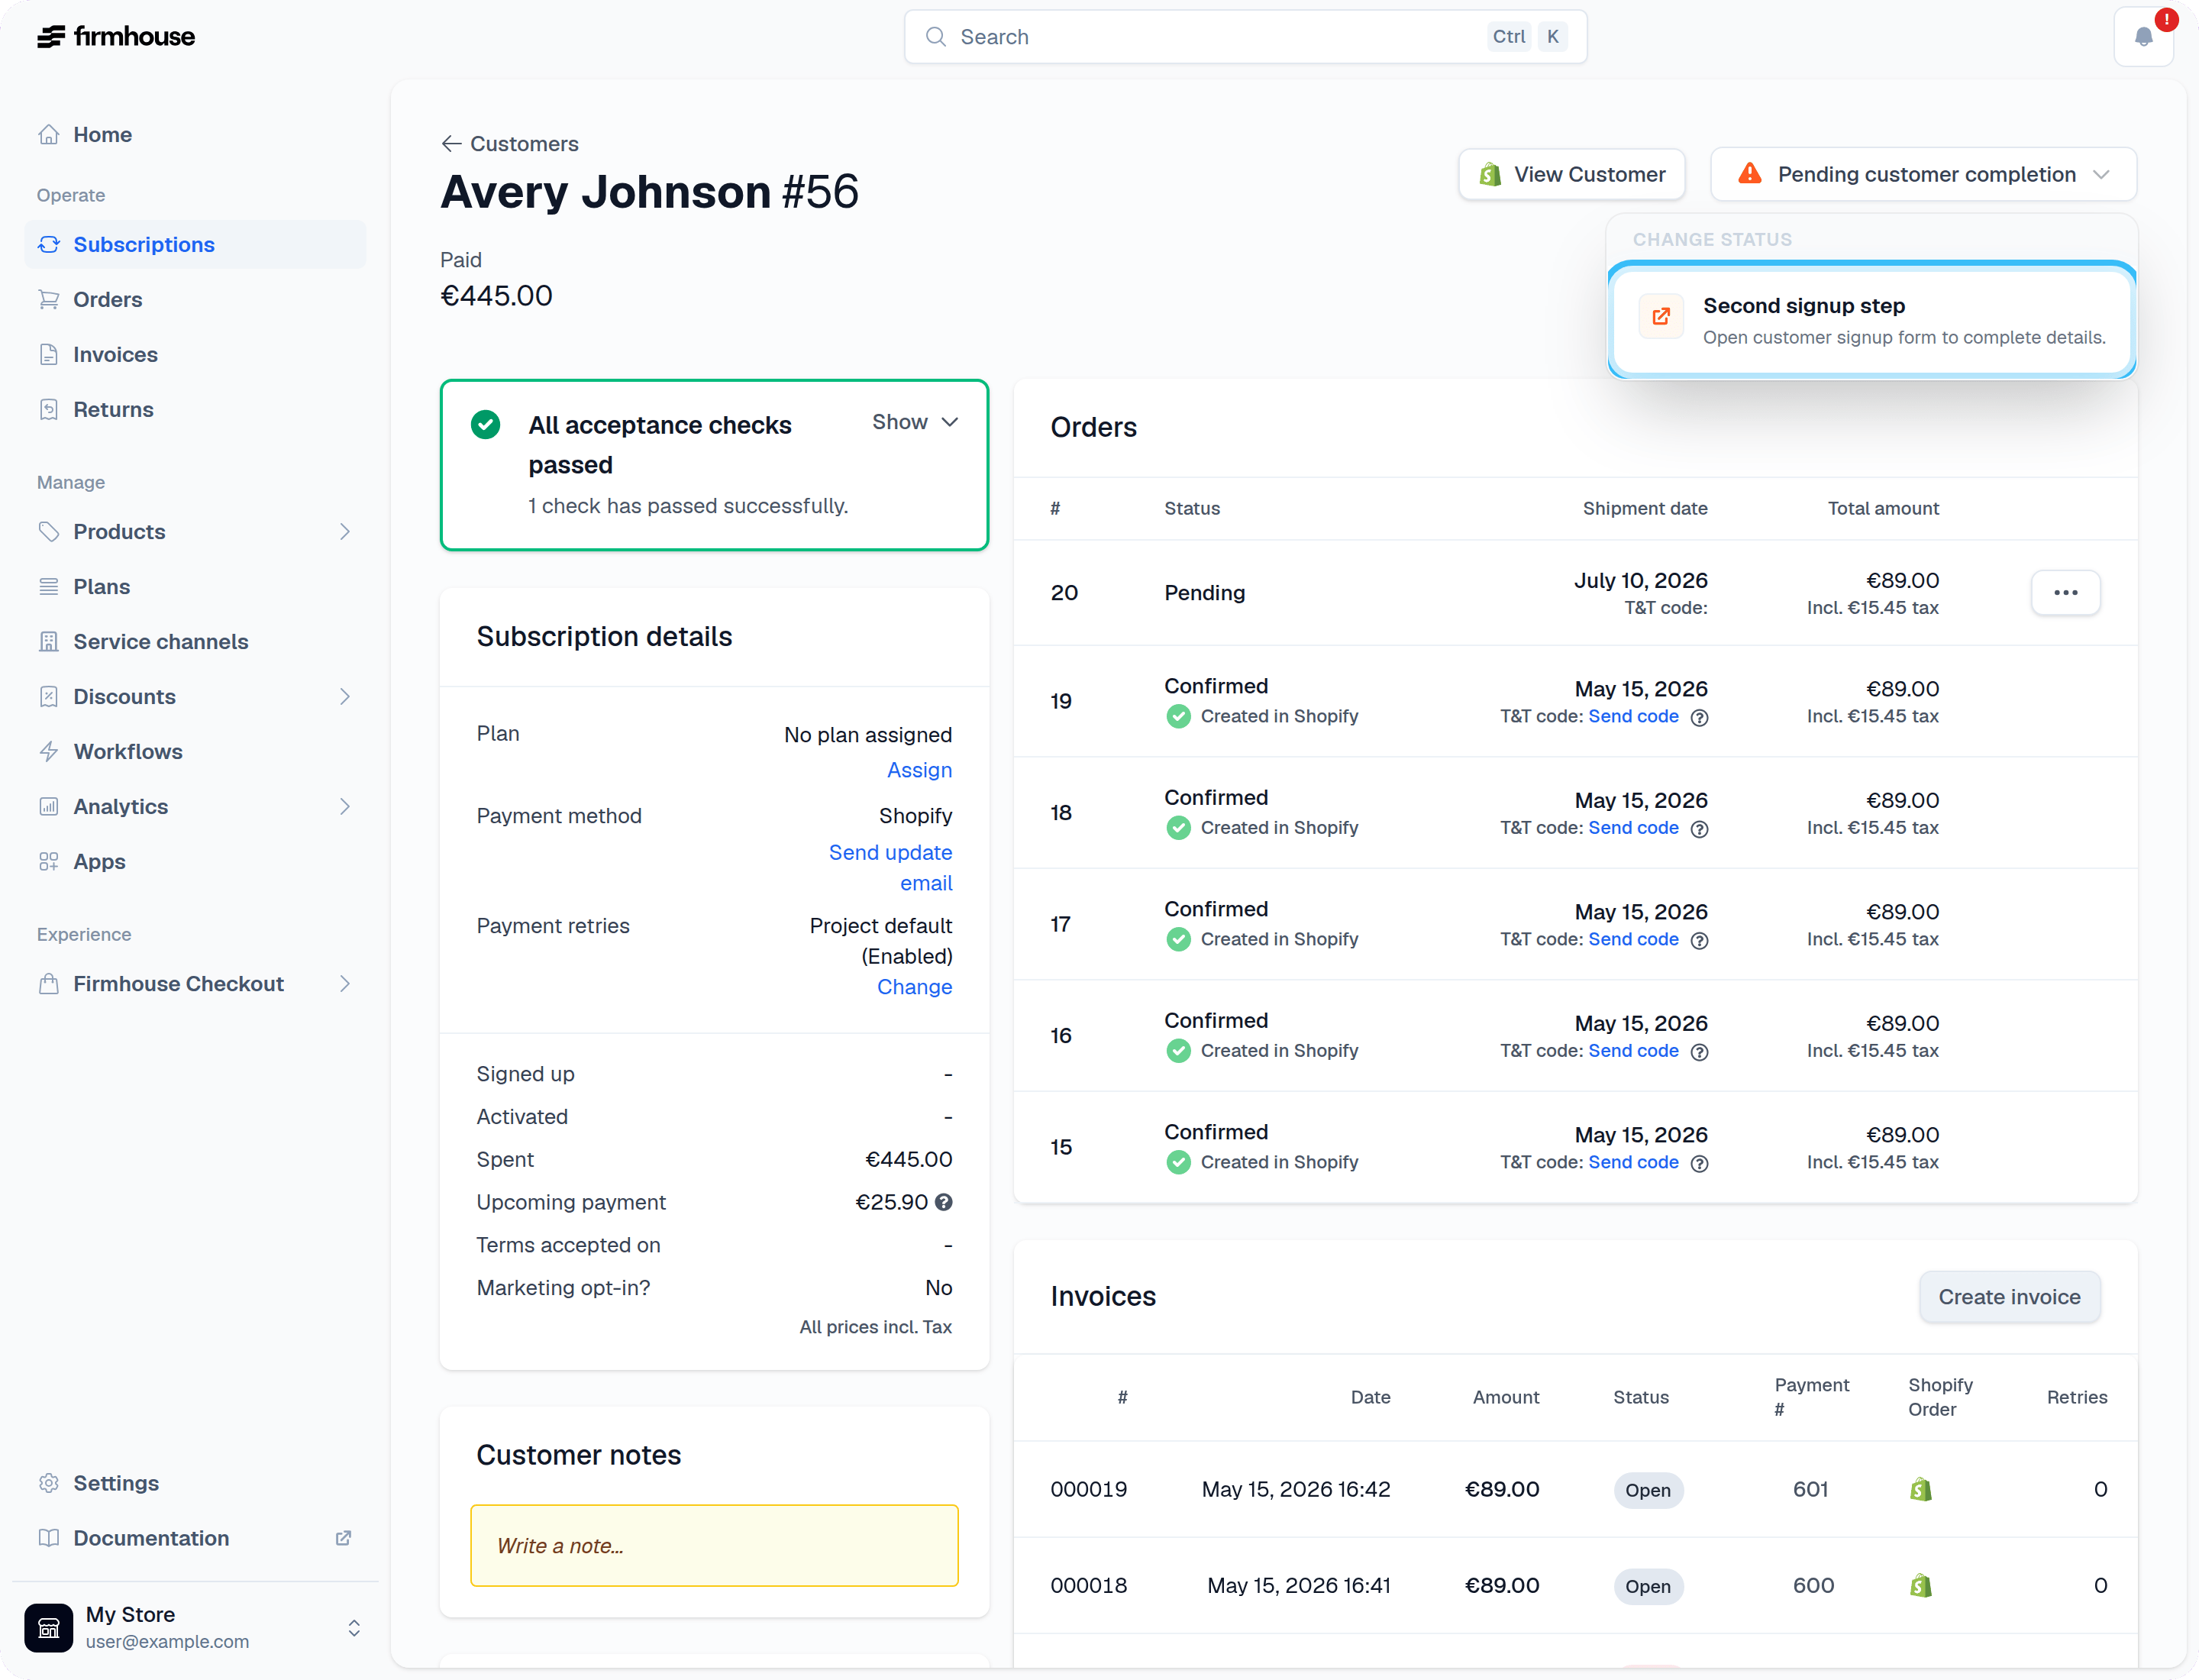Click Open status badge for invoice 000018
The height and width of the screenshot is (1680, 2199).
1648,1586
